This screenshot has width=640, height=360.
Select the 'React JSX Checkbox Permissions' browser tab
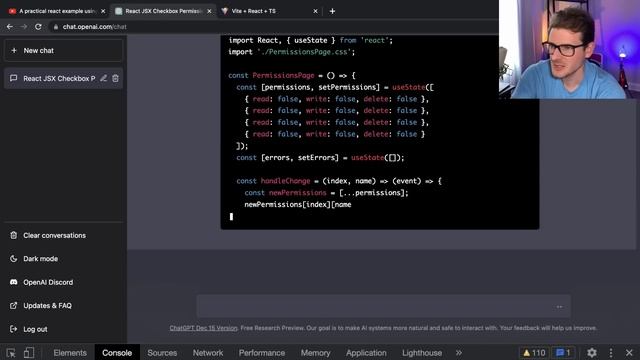tap(163, 11)
